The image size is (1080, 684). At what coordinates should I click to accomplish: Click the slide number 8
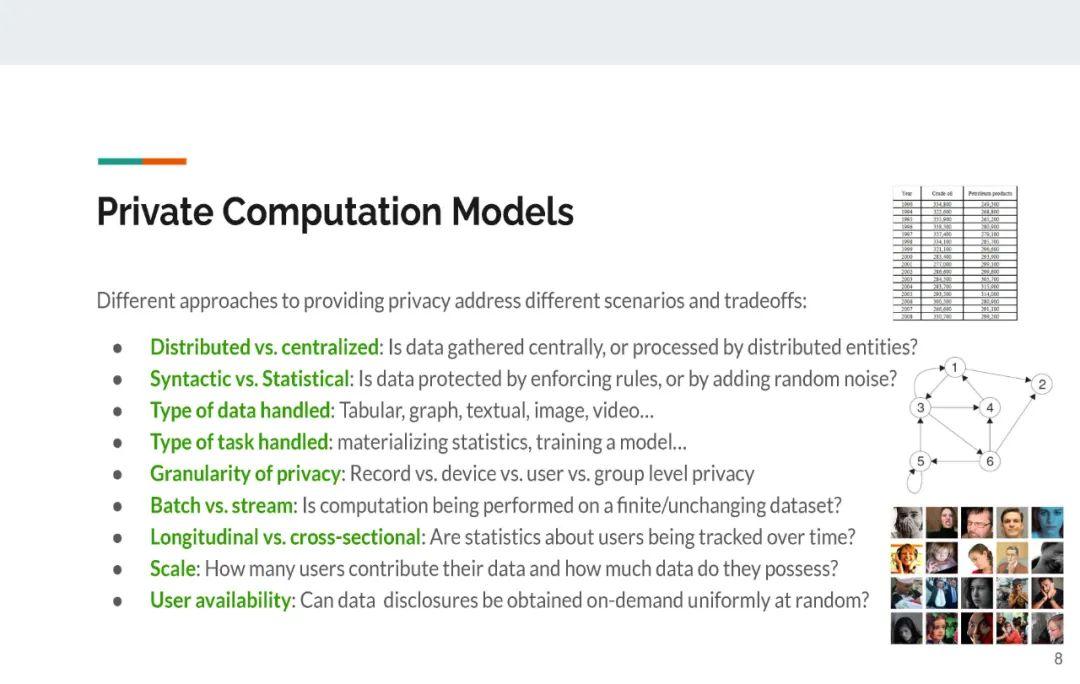(1058, 659)
